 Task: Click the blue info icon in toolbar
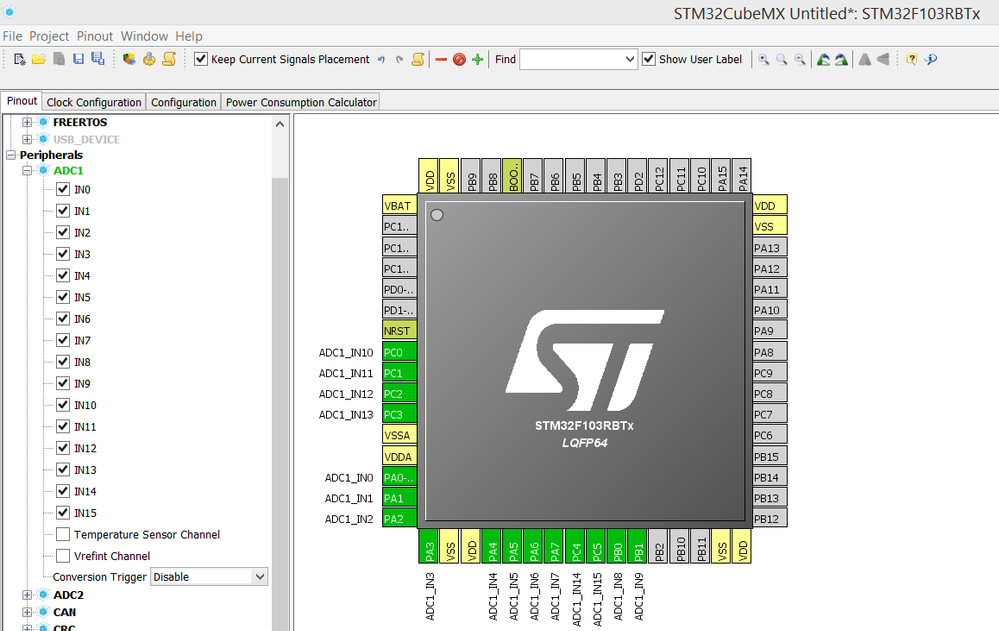(931, 59)
